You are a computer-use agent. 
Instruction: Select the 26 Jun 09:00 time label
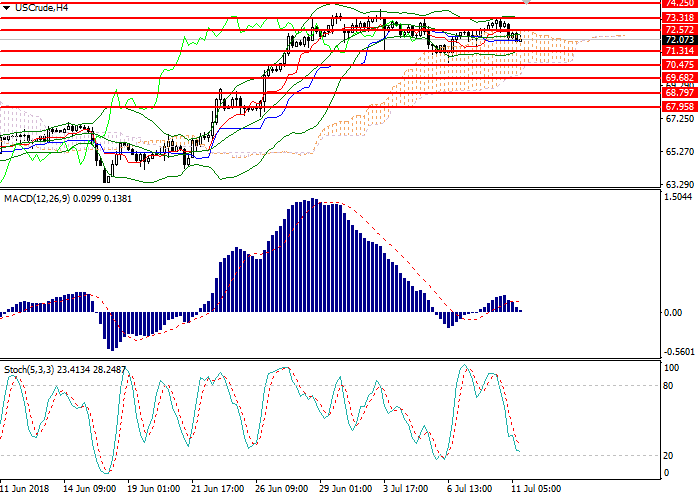282,489
